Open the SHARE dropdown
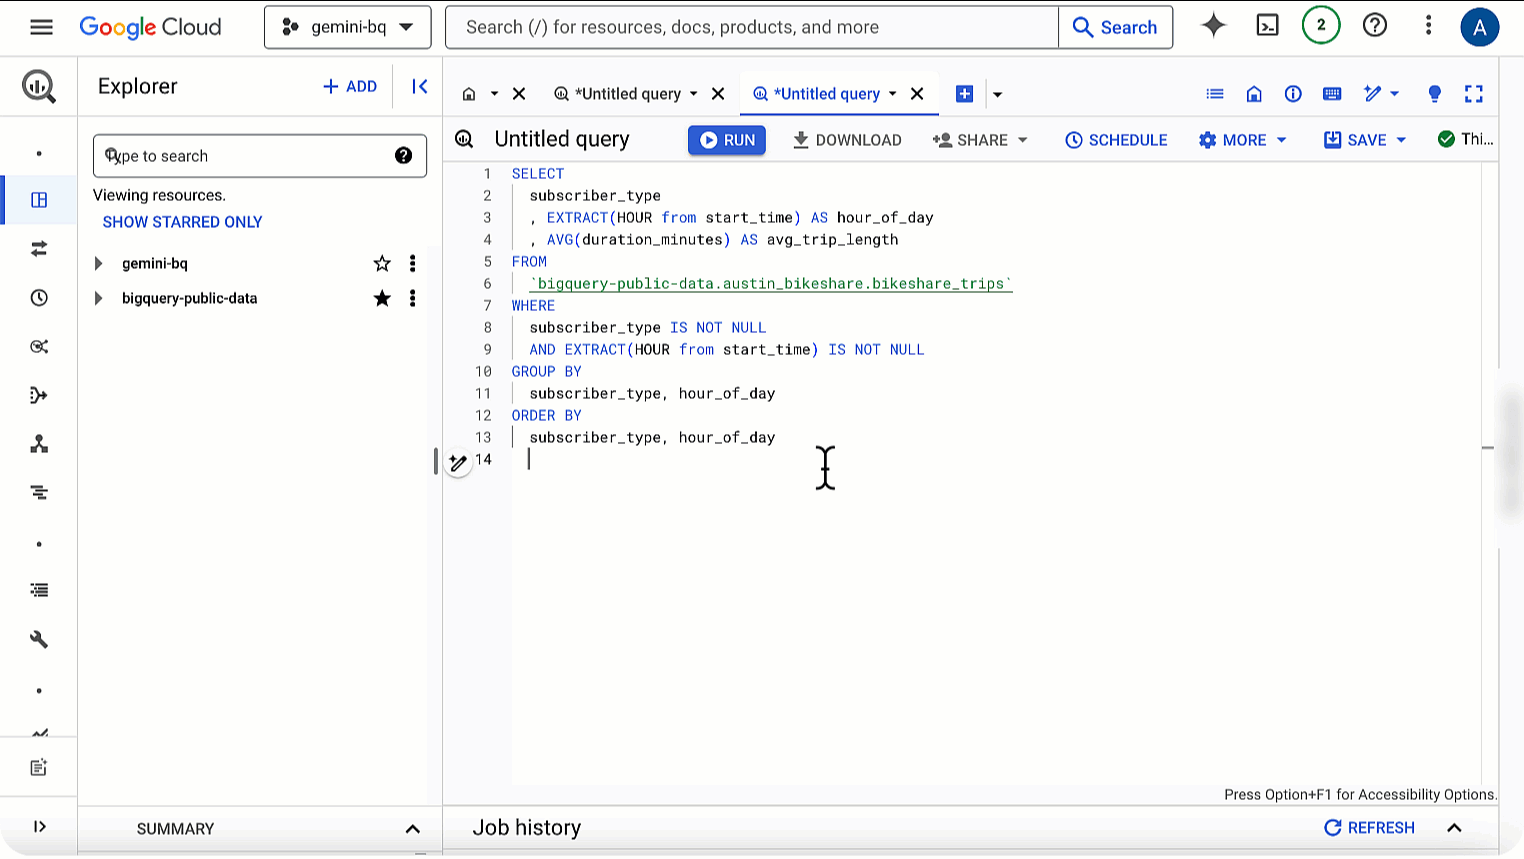This screenshot has height=859, width=1524. coord(980,140)
